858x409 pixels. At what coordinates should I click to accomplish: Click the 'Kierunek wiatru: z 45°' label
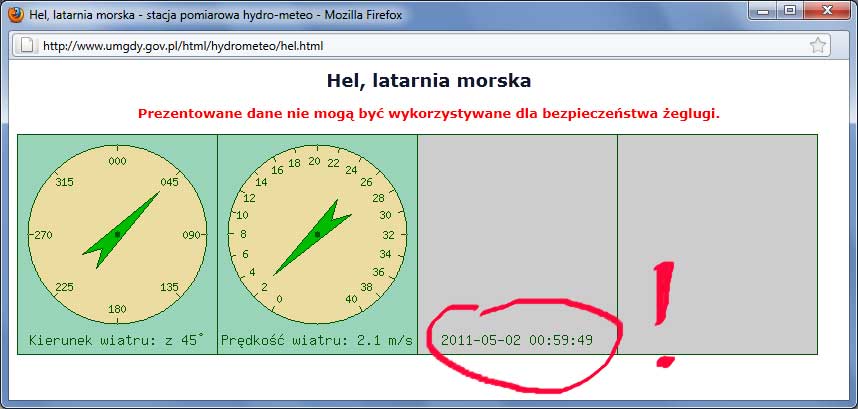117,340
